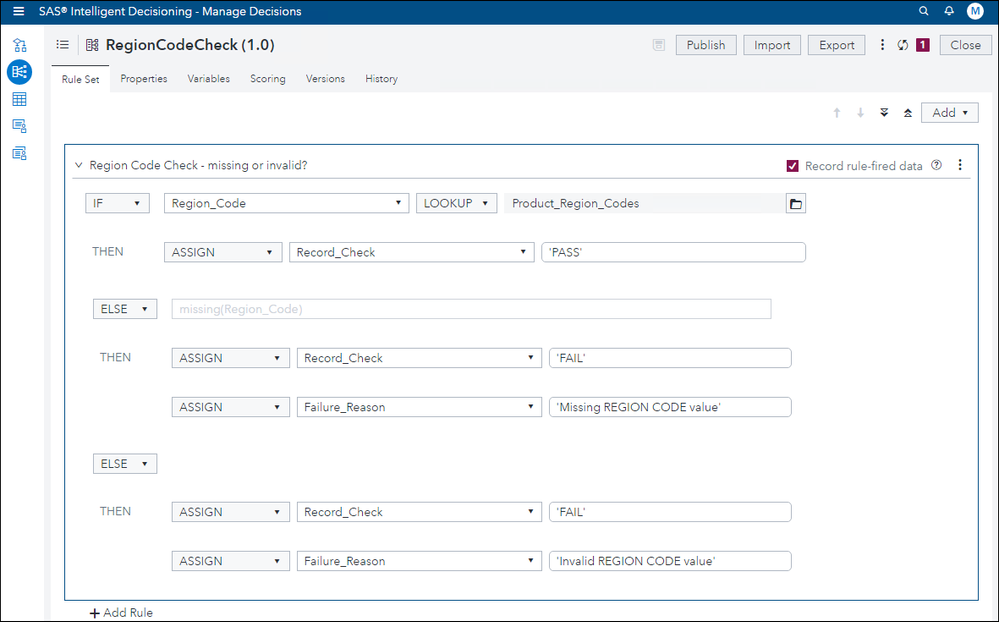Open the Add dropdown button
Viewport: 999px width, 622px height.
(x=949, y=113)
